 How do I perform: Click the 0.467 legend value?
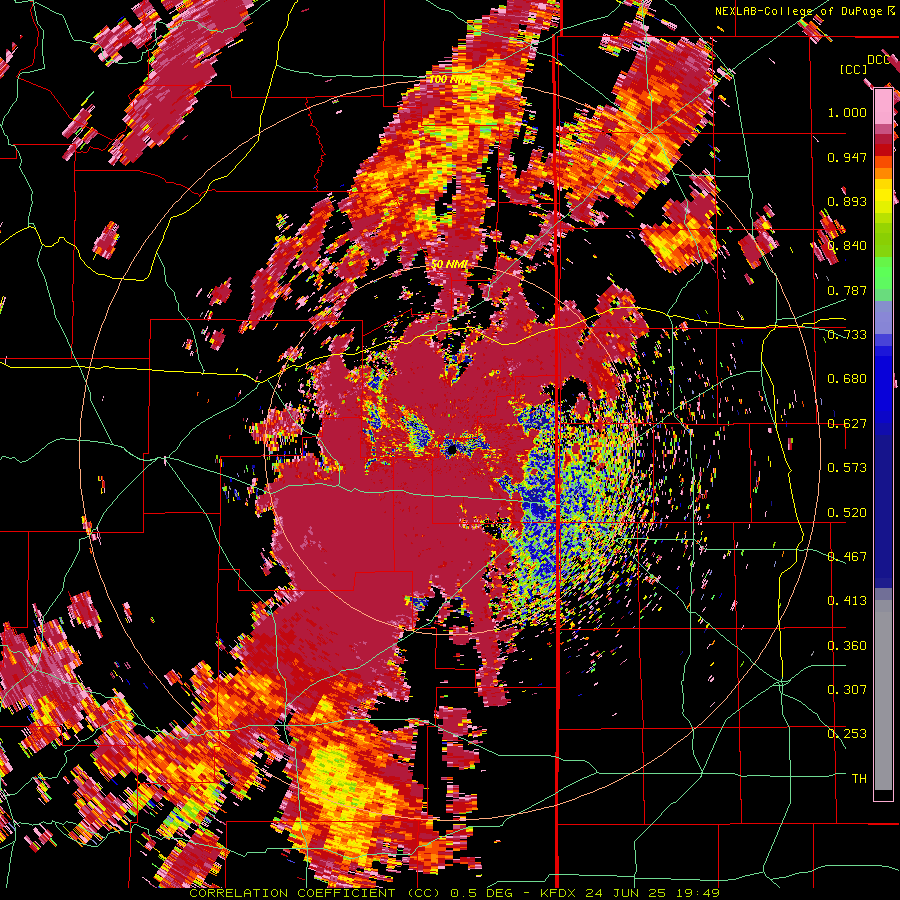click(x=847, y=557)
